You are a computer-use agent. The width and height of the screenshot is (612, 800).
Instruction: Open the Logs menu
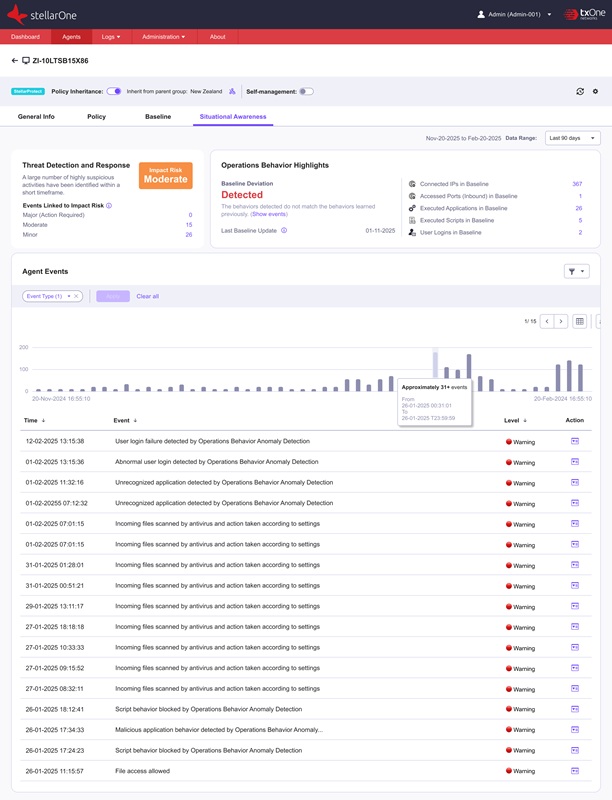point(110,37)
